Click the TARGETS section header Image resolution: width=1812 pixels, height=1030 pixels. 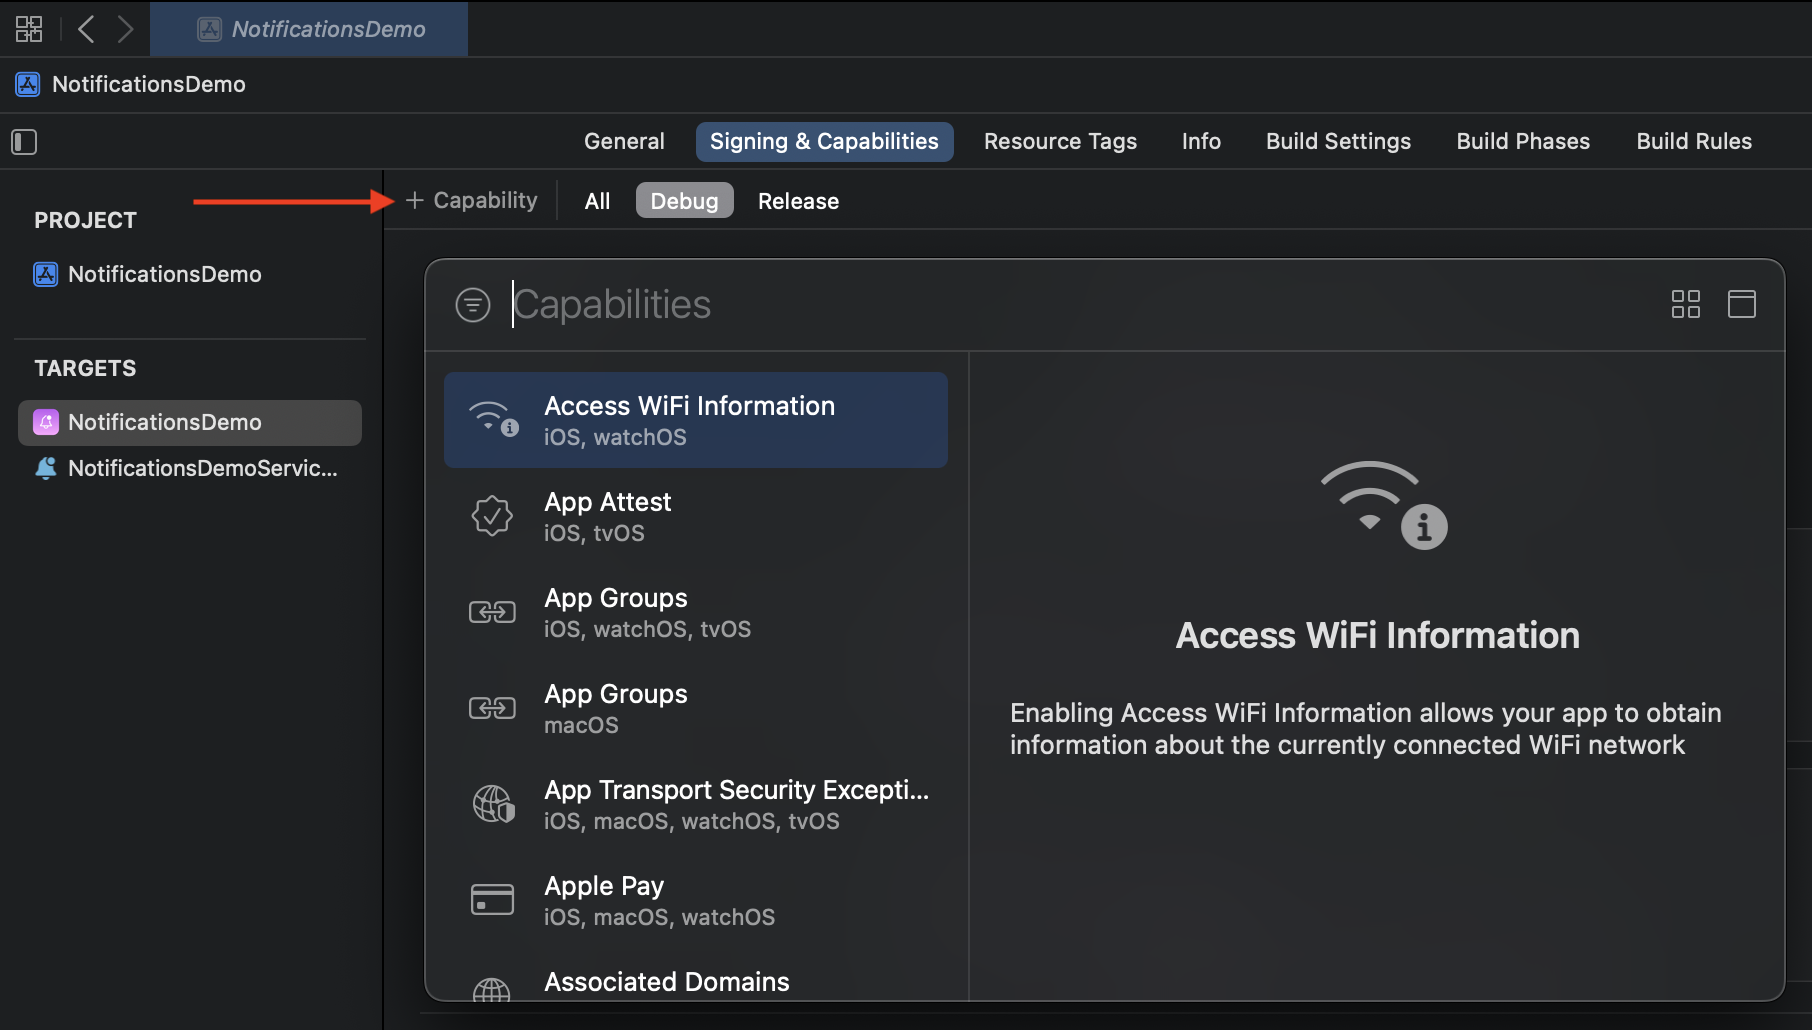(x=85, y=368)
